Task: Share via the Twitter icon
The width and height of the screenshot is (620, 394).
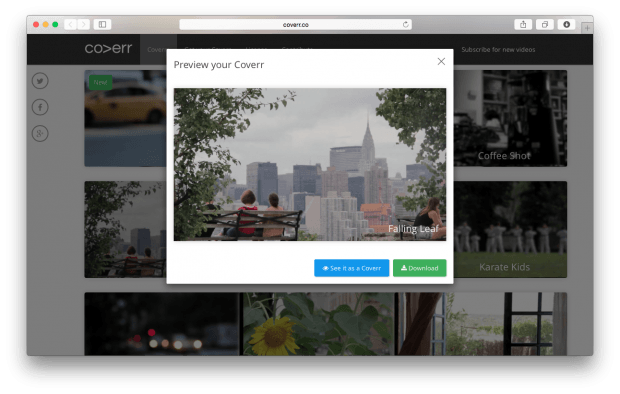Action: (x=40, y=81)
